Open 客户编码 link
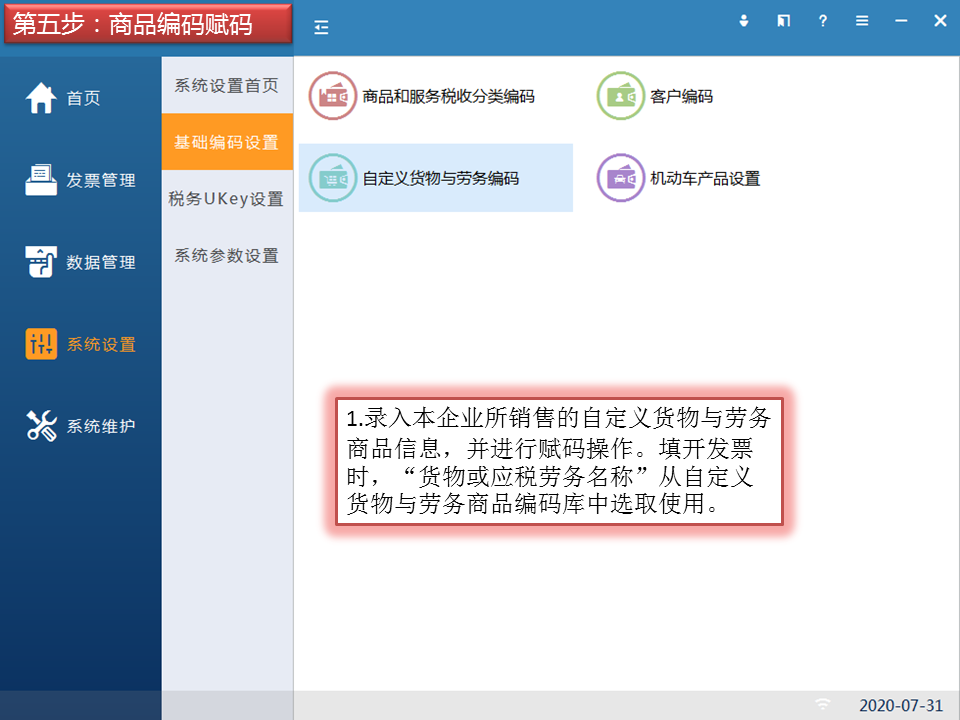The width and height of the screenshot is (960, 720). pyautogui.click(x=681, y=97)
